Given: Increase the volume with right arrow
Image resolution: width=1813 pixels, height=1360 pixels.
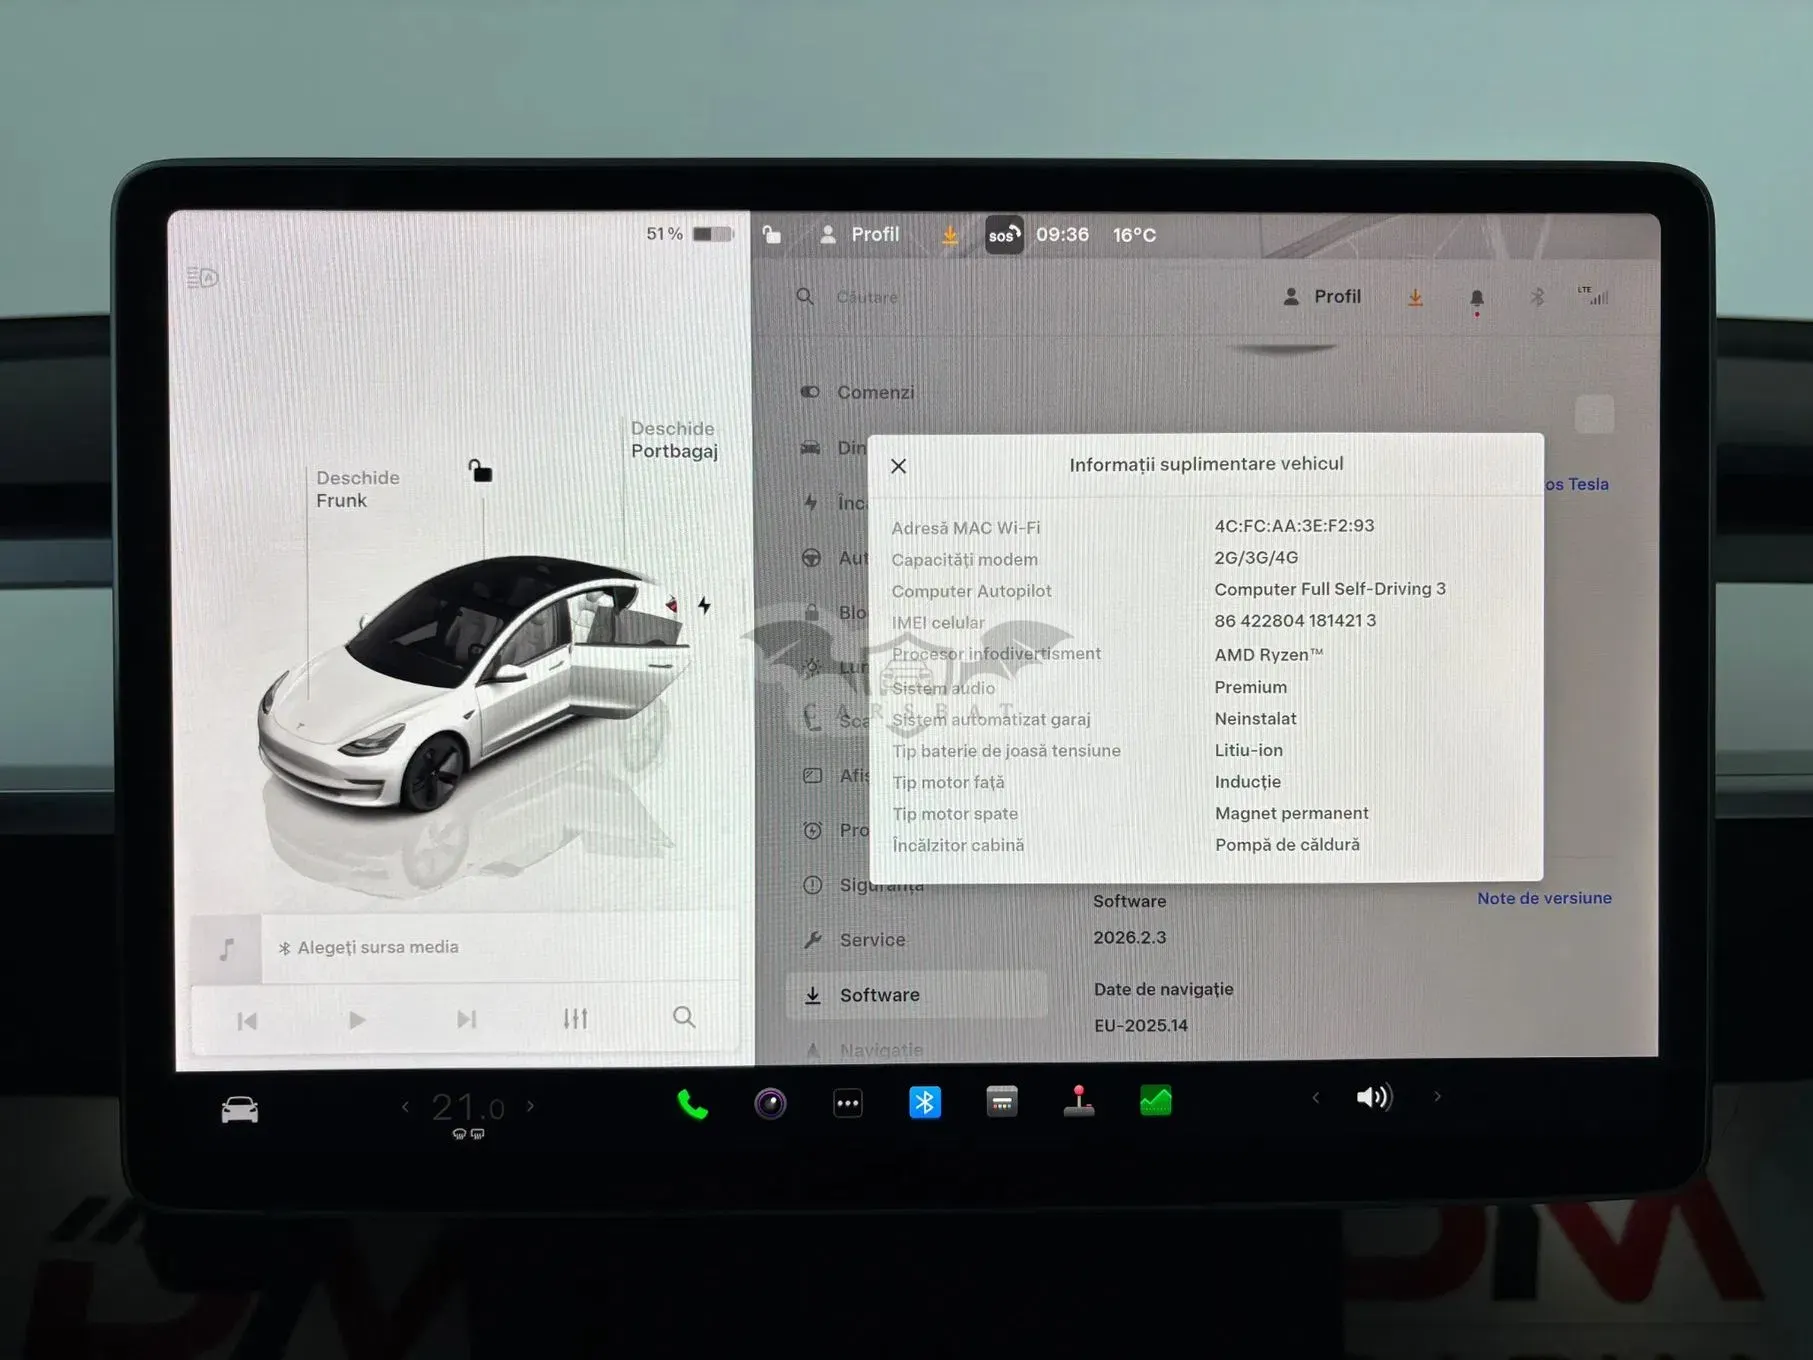Looking at the screenshot, I should [x=1437, y=1096].
